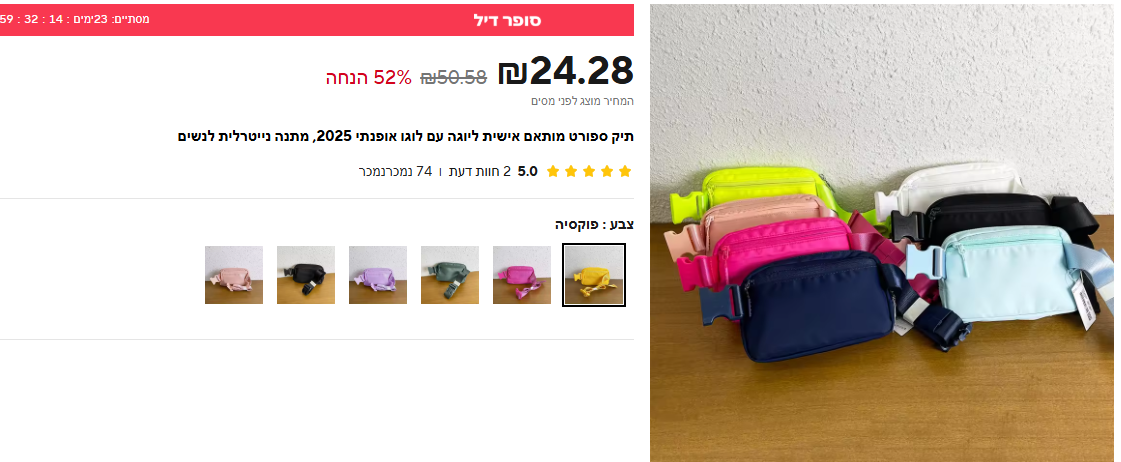Select the yellow bag color thumbnail

593,275
